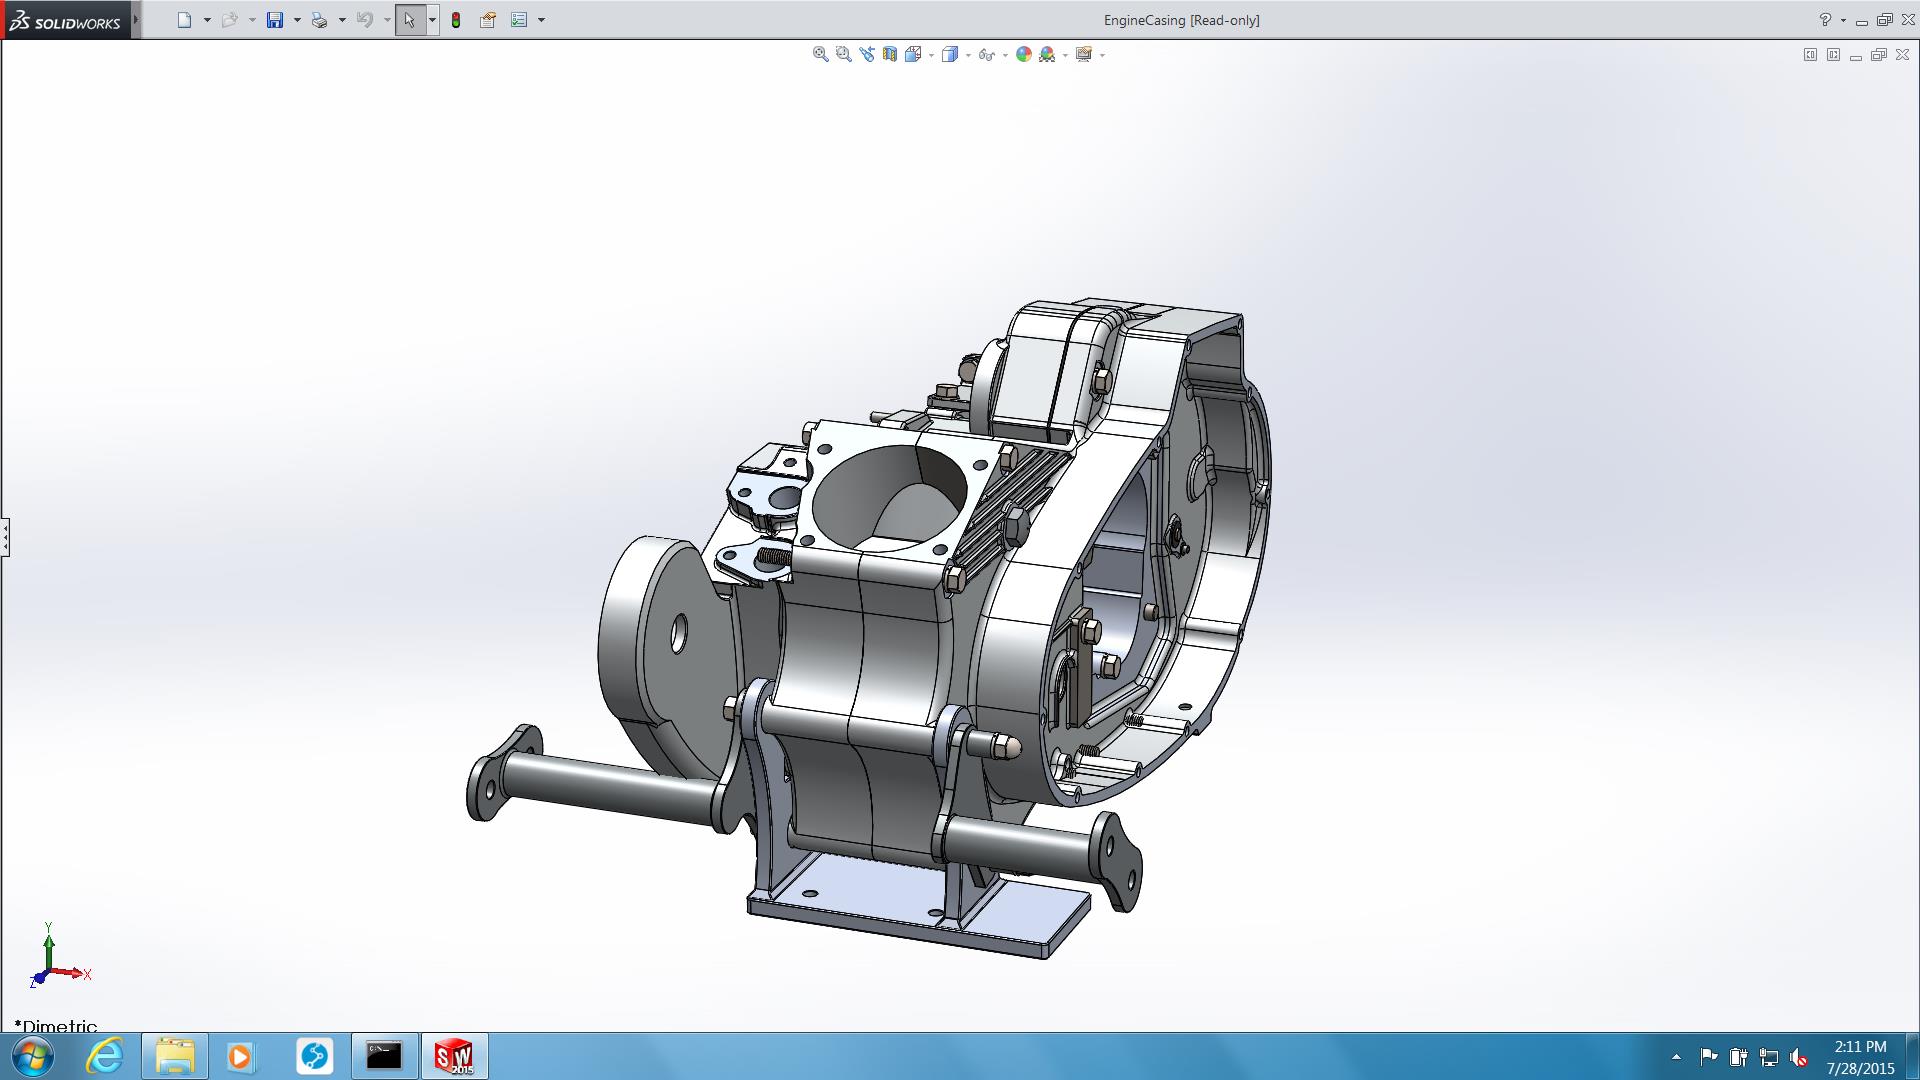Open dropdown next to Print icon

342,20
